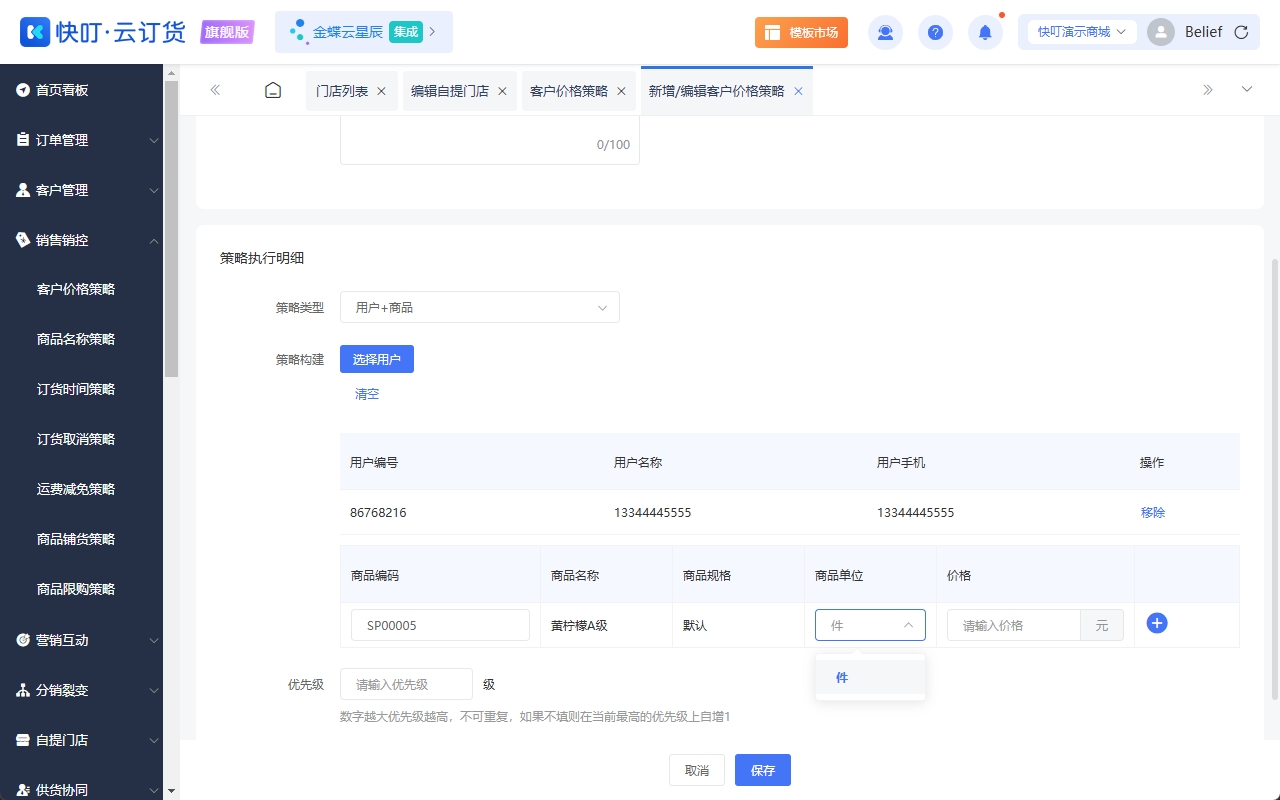Close the 门店列表 tab

pyautogui.click(x=381, y=91)
